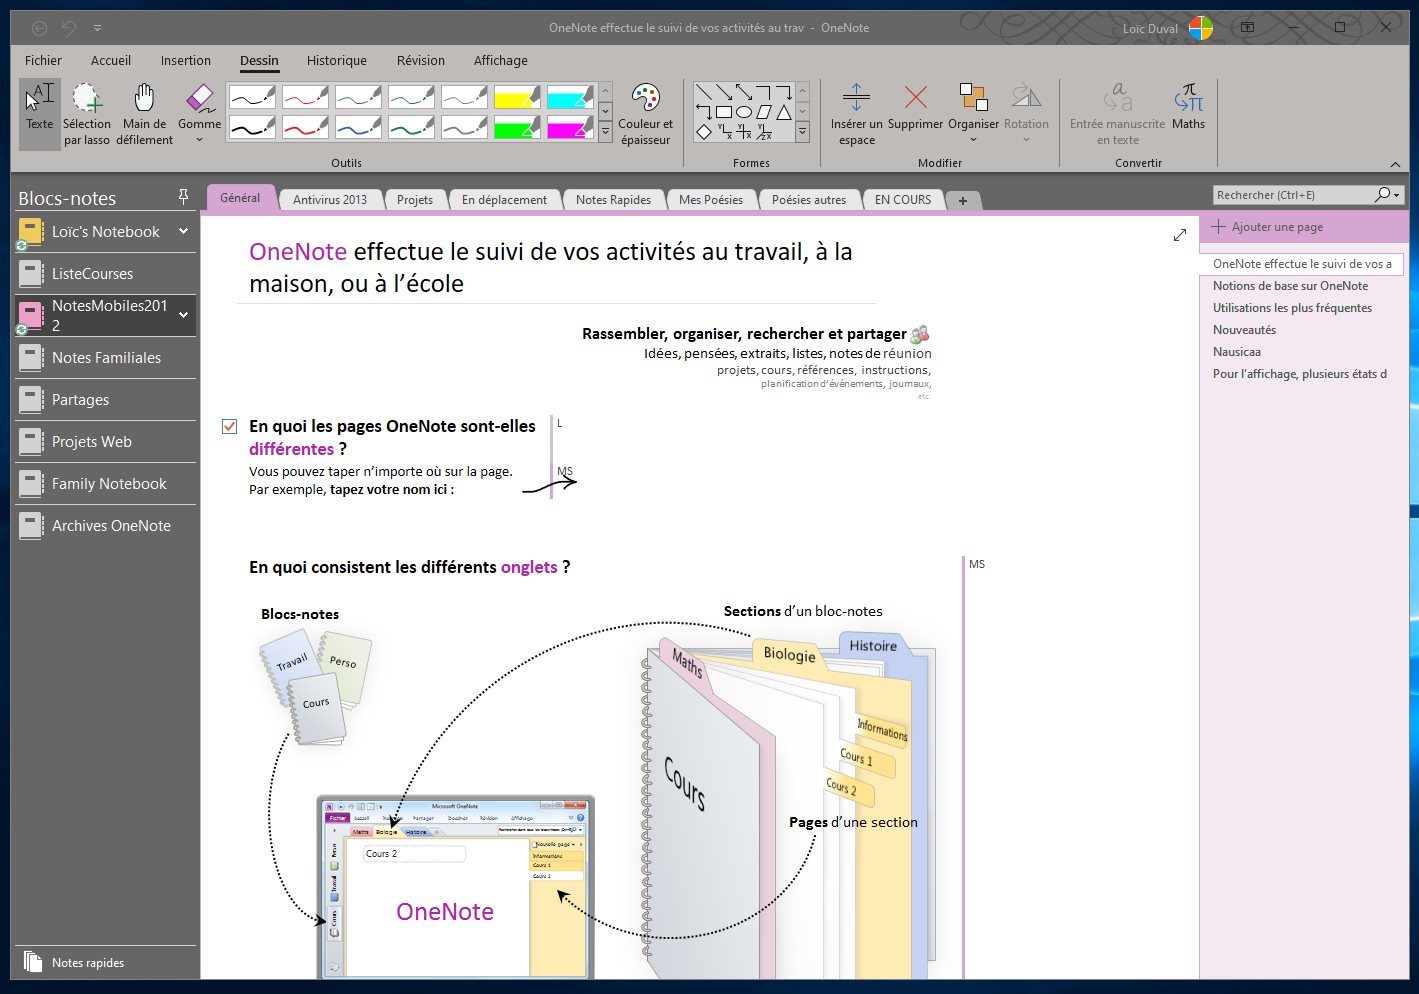This screenshot has height=994, width=1419.
Task: Switch to the Affichage ribbon tab
Action: [501, 60]
